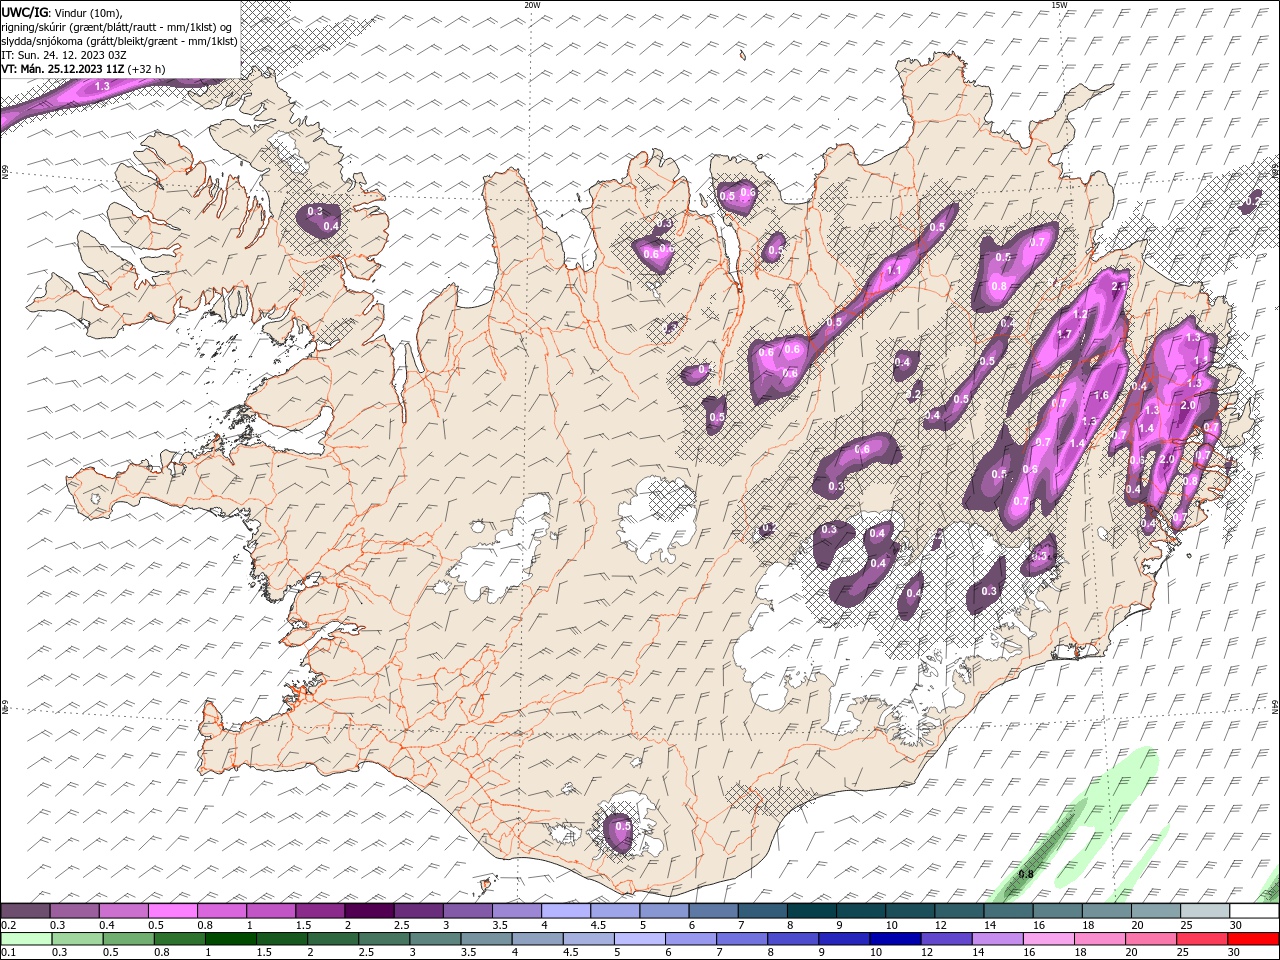This screenshot has height=960, width=1280.
Task: Click the 1.6 snowfall value label
Action: click(1101, 395)
